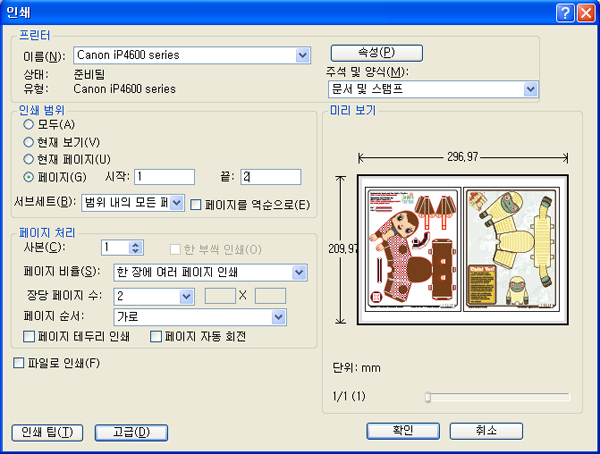The width and height of the screenshot is (600, 454).
Task: Decrease copies with the spinner down arrow
Action: [x=135, y=251]
